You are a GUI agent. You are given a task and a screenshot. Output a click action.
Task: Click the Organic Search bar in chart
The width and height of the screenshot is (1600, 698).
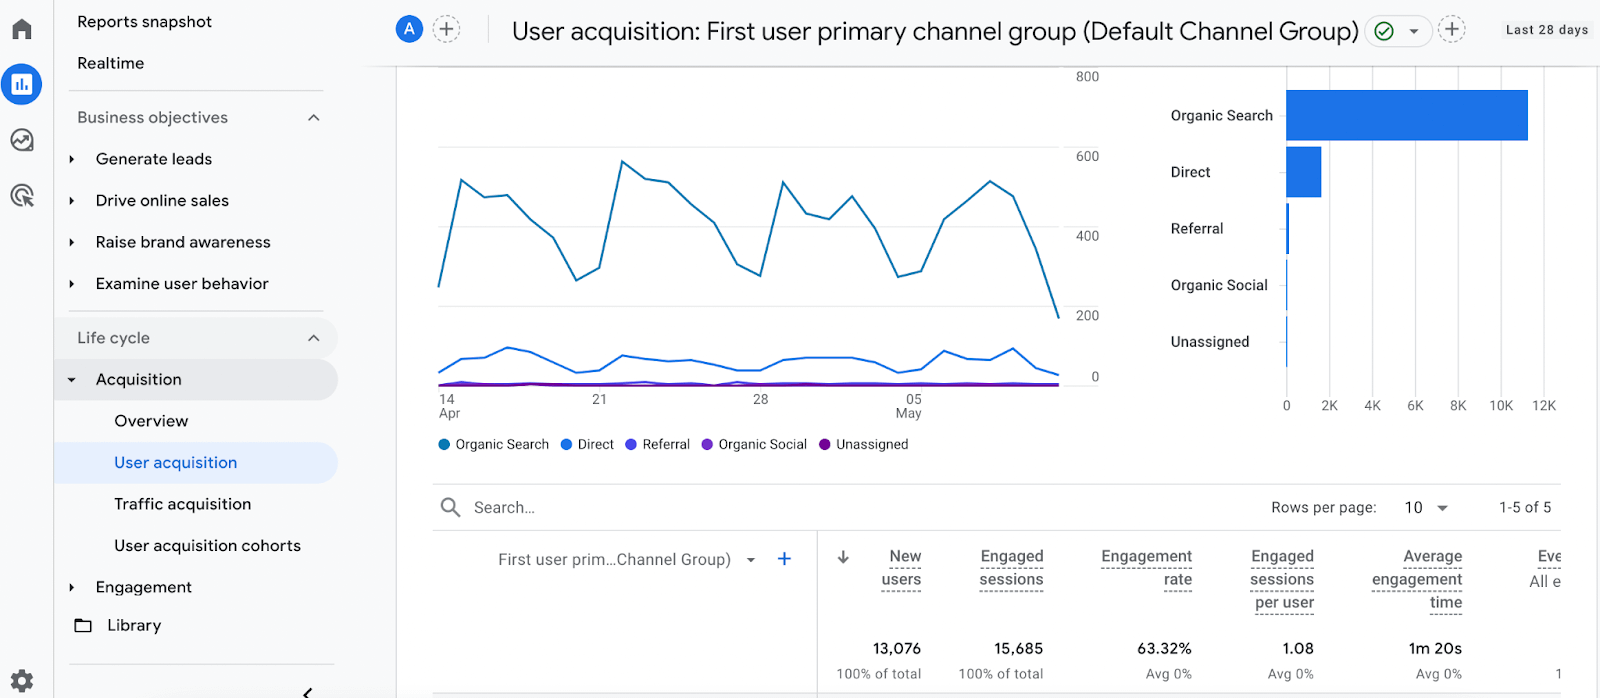coord(1406,115)
